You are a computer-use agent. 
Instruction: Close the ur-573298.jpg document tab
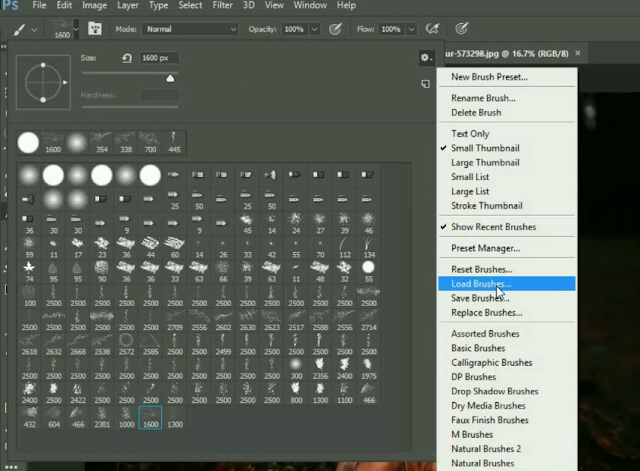click(578, 53)
